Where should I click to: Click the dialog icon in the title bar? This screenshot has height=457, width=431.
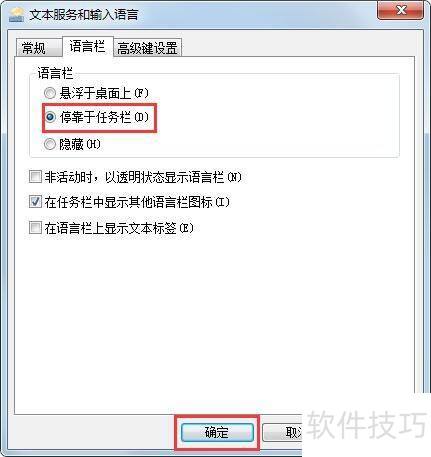[x=16, y=15]
